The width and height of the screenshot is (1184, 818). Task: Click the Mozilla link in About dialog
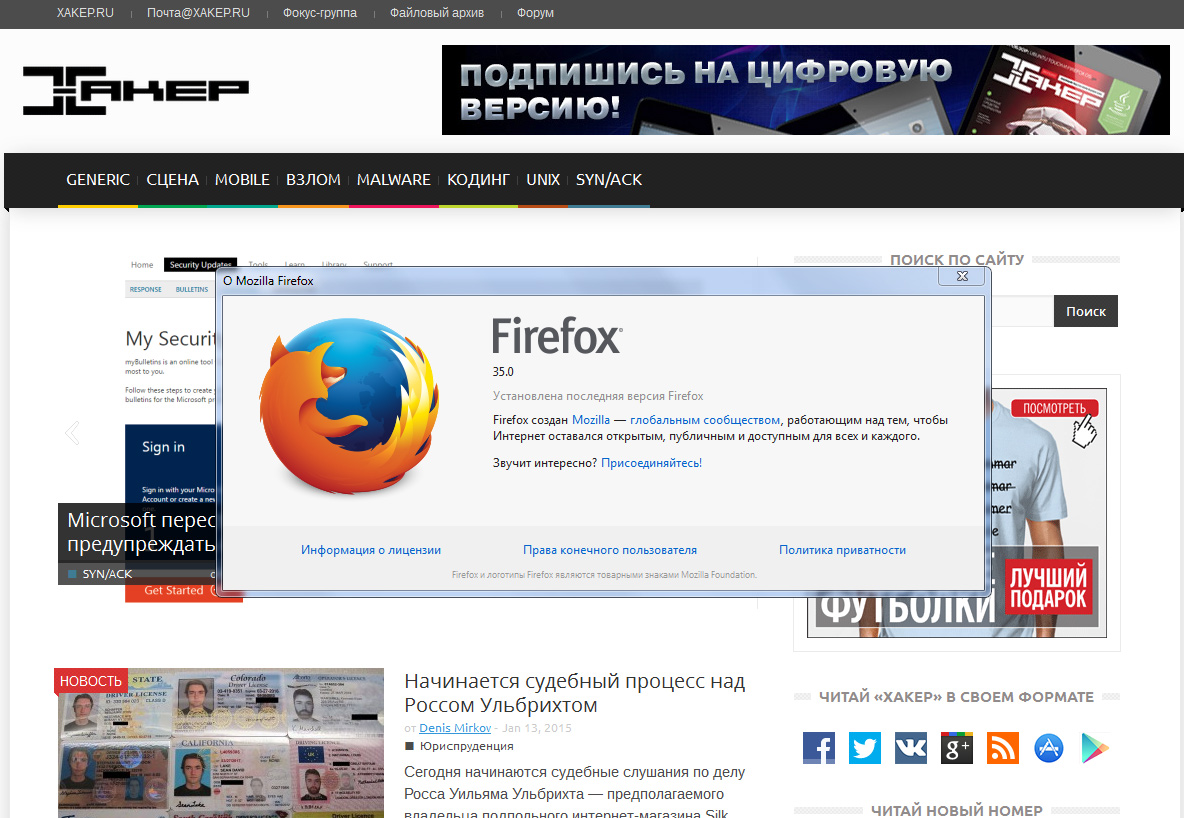[x=590, y=420]
